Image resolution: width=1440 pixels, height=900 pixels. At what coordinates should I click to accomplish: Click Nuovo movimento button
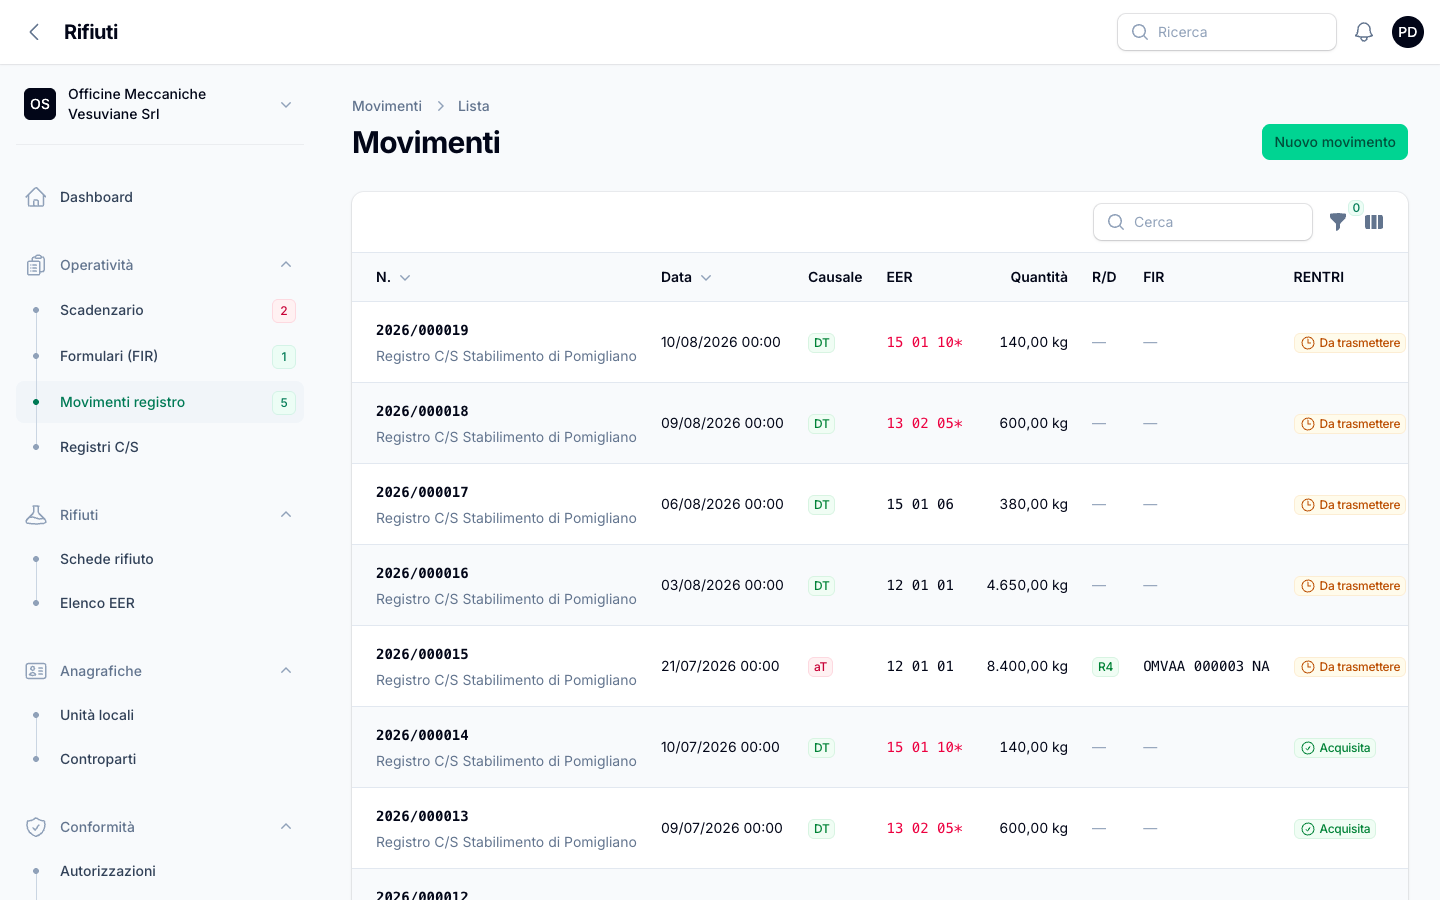pyautogui.click(x=1335, y=142)
